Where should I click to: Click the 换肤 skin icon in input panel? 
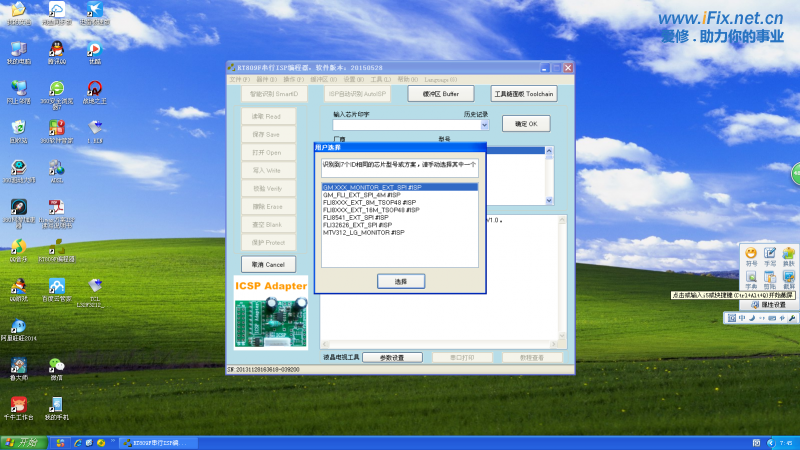[x=788, y=257]
